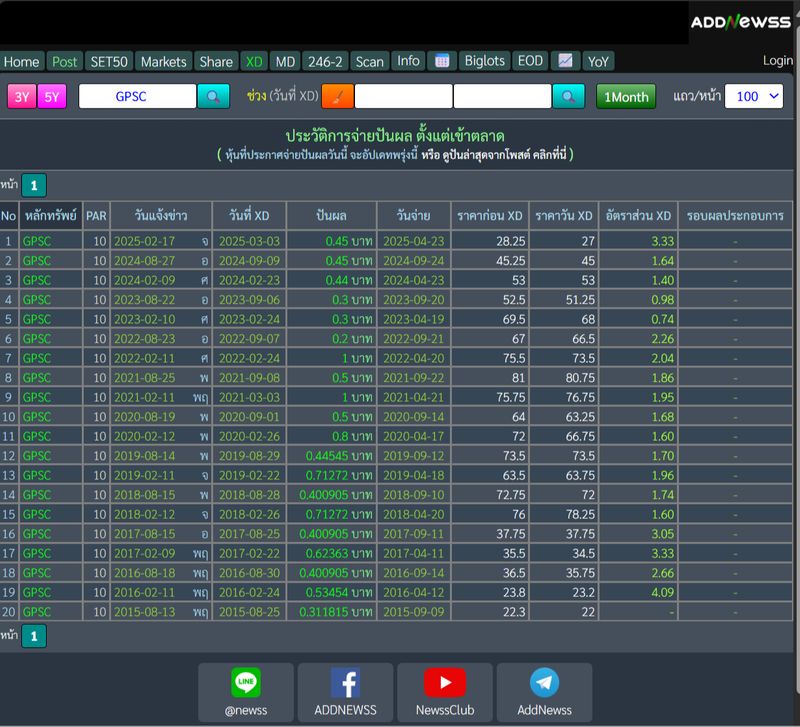Click the 1Month button
Screen dimensions: 800x727
(626, 96)
